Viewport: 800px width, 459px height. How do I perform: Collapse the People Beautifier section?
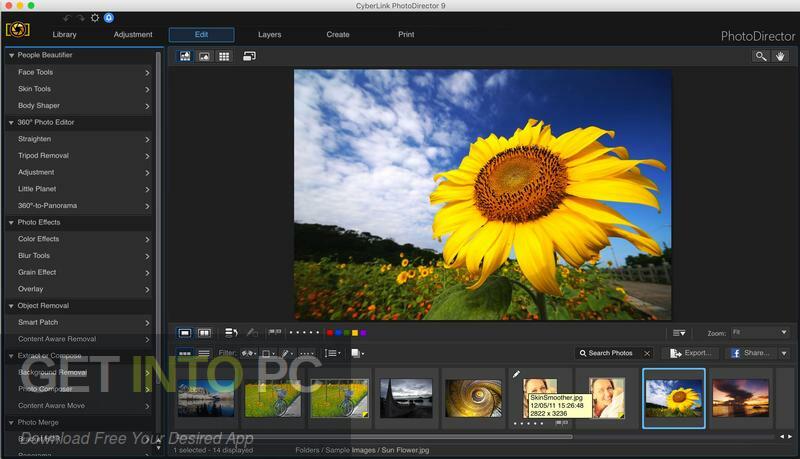point(11,55)
